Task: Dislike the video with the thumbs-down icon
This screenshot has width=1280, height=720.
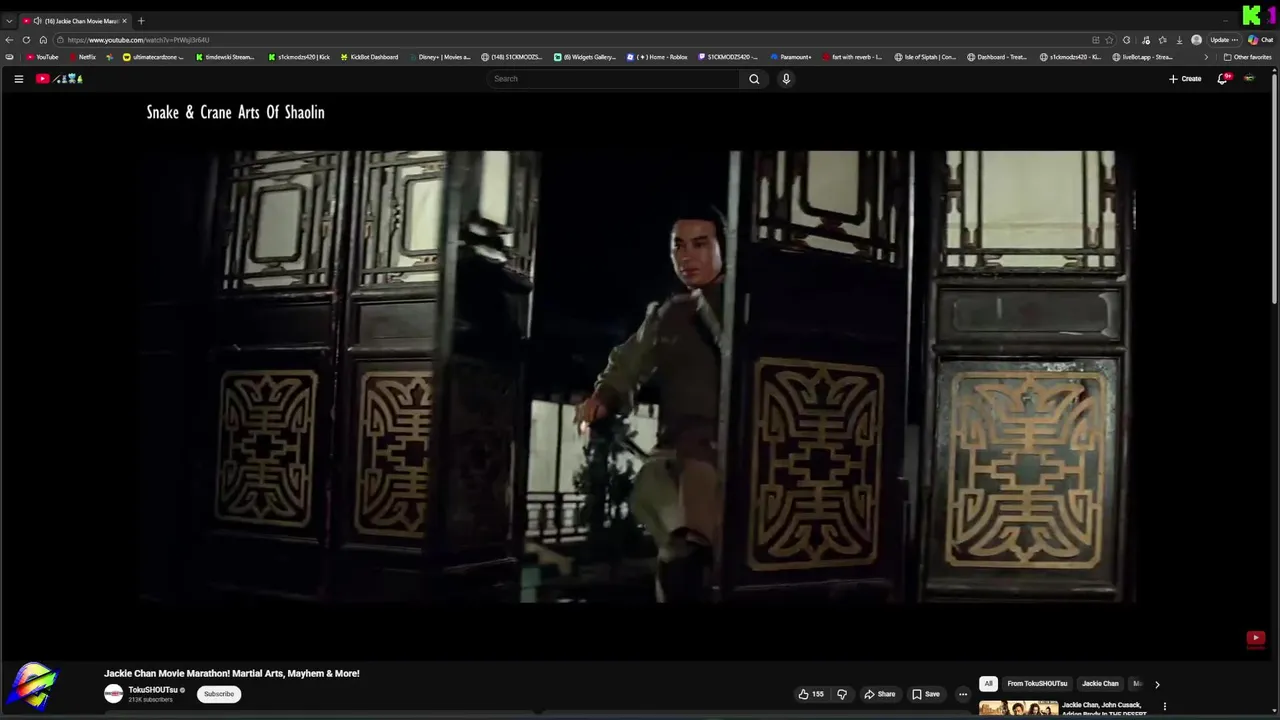Action: [x=842, y=694]
